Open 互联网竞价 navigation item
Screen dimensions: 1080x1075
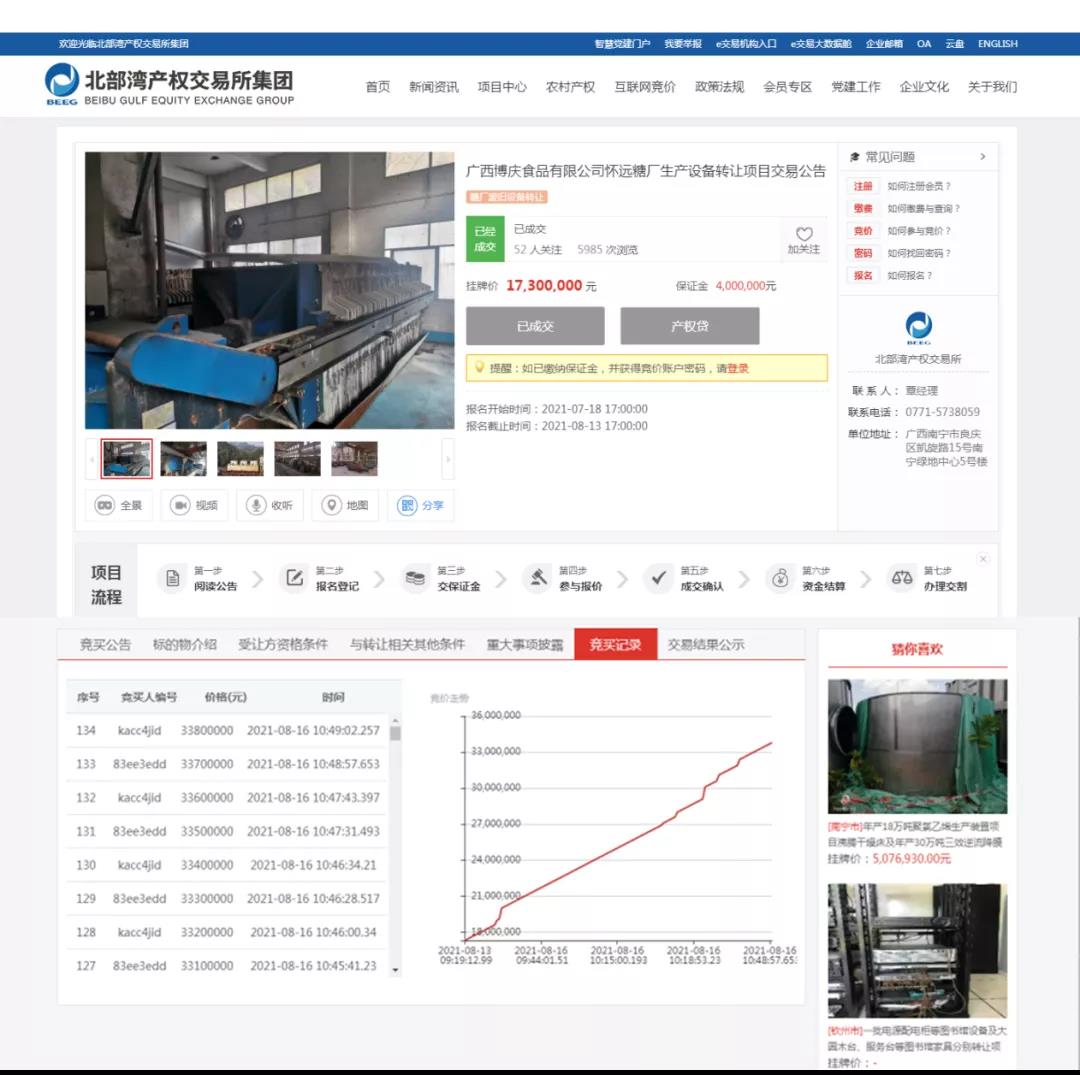tap(645, 87)
